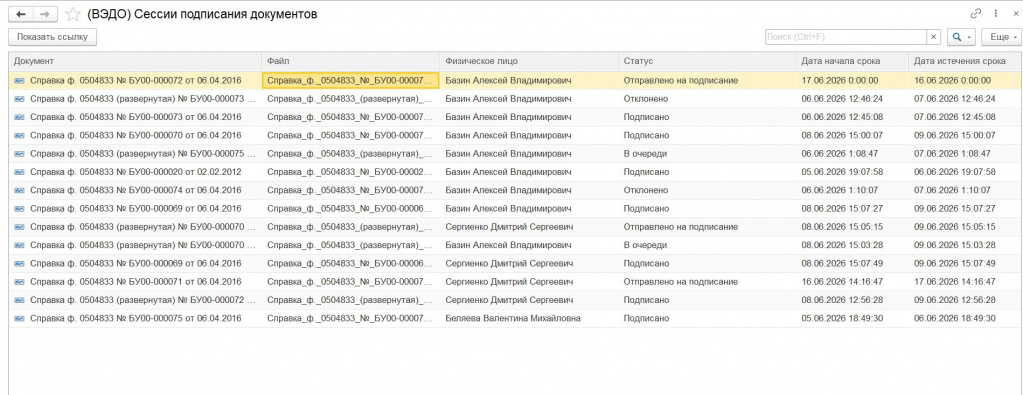Click the icon of the БУ00-000074 document row
Viewport: 1023px width, 395px height.
(19, 191)
